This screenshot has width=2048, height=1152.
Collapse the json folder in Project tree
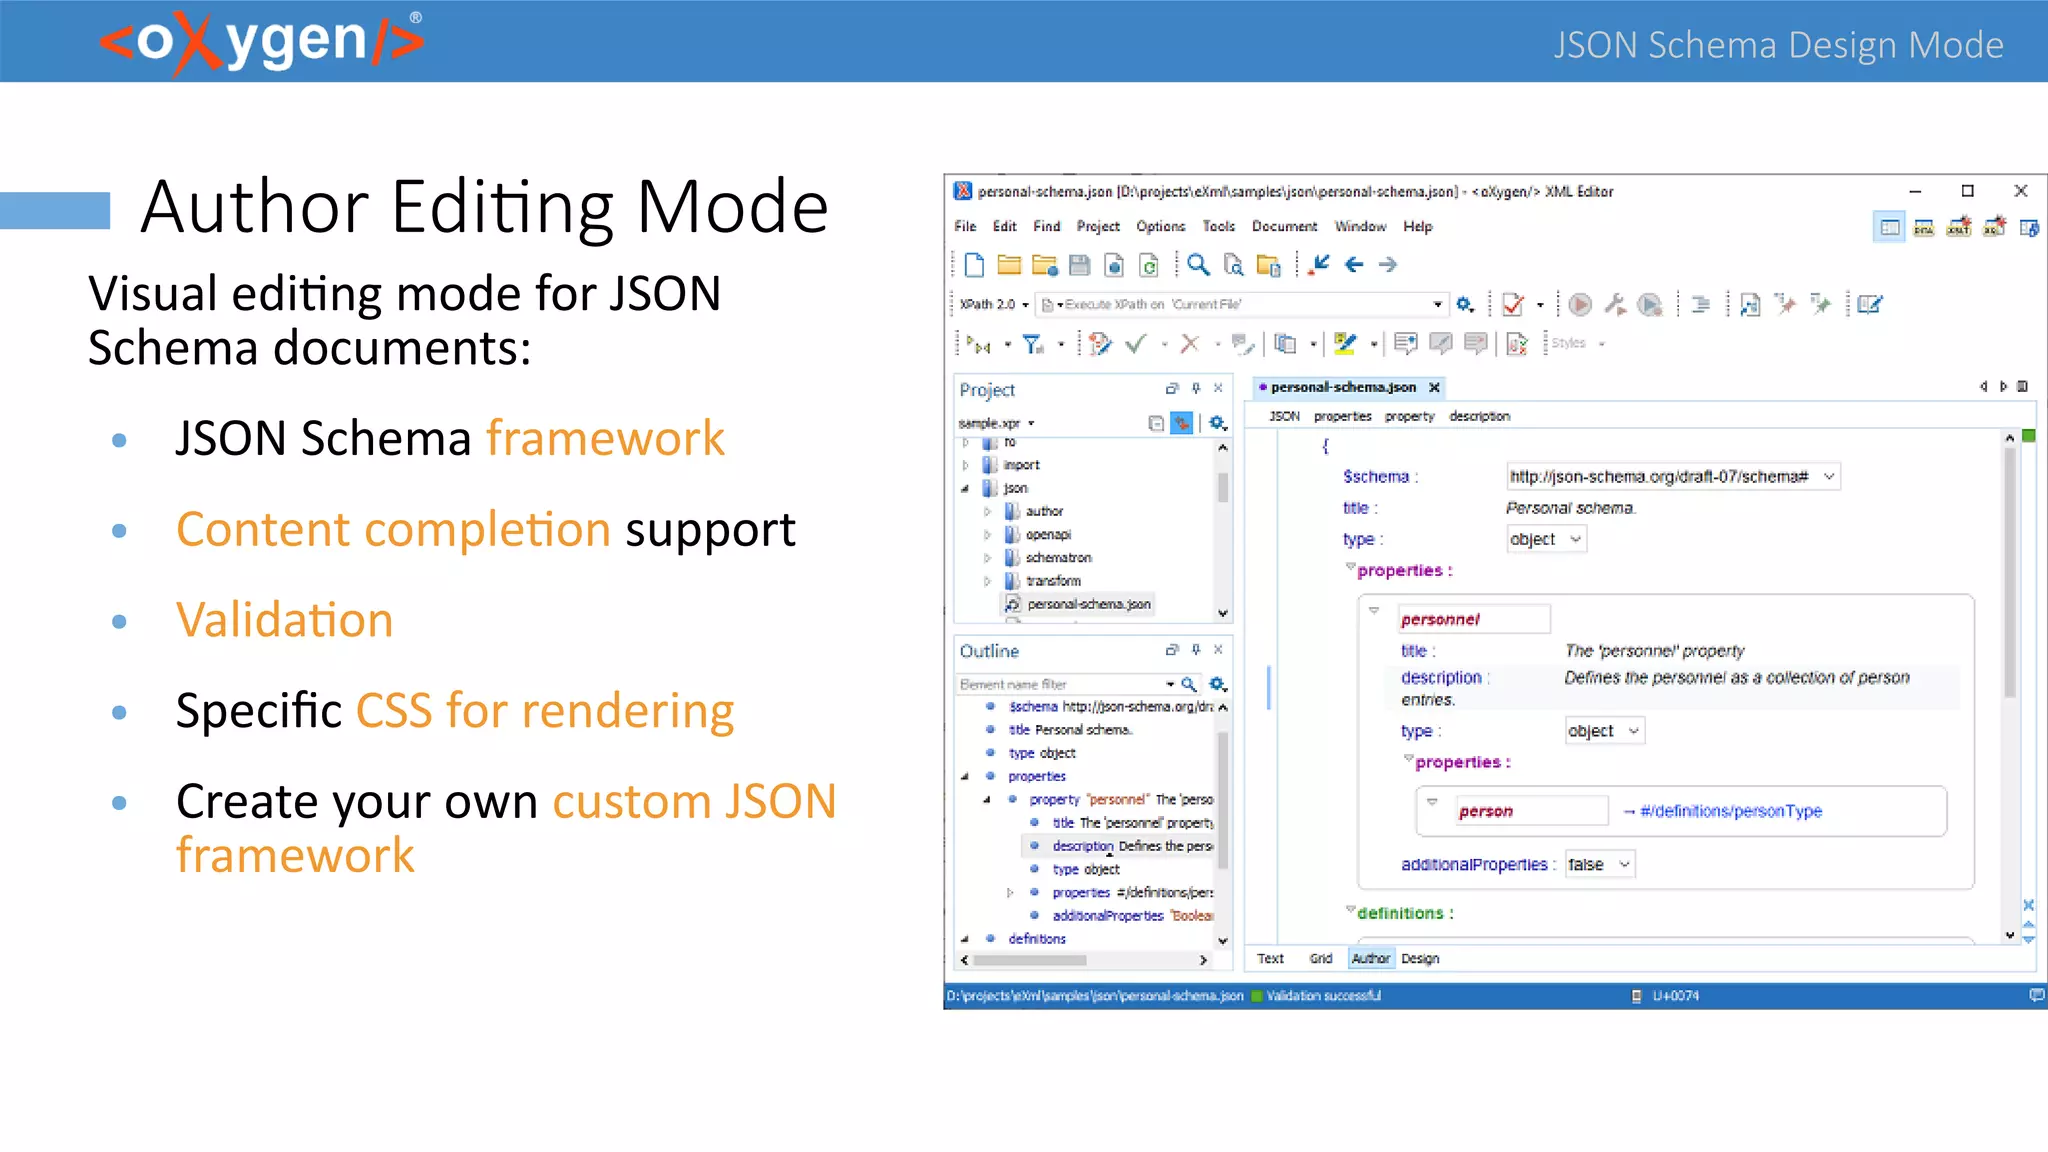pyautogui.click(x=965, y=488)
